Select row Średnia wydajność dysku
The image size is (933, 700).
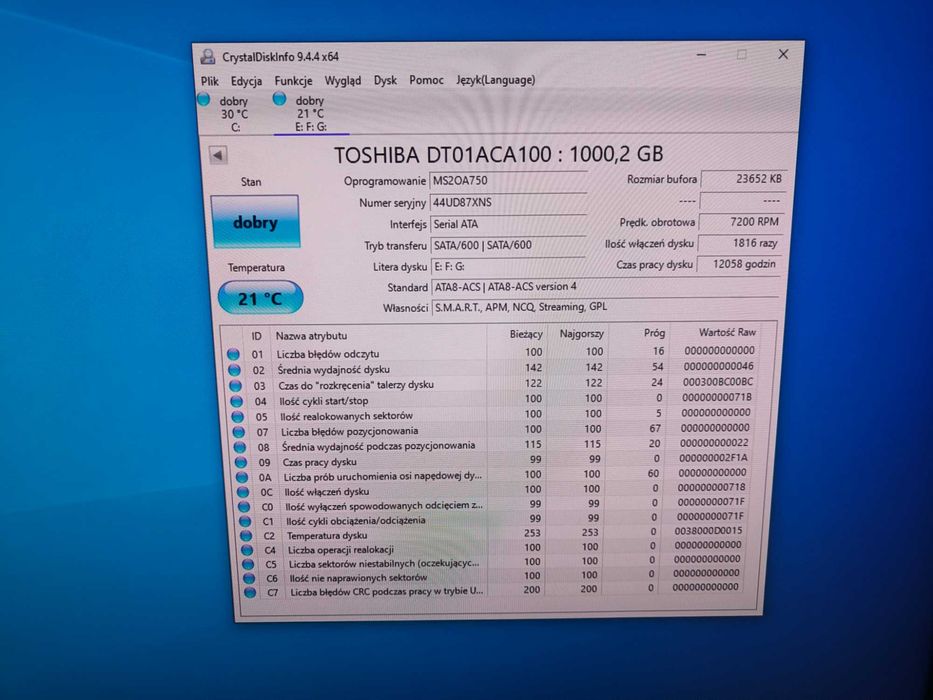click(491, 368)
